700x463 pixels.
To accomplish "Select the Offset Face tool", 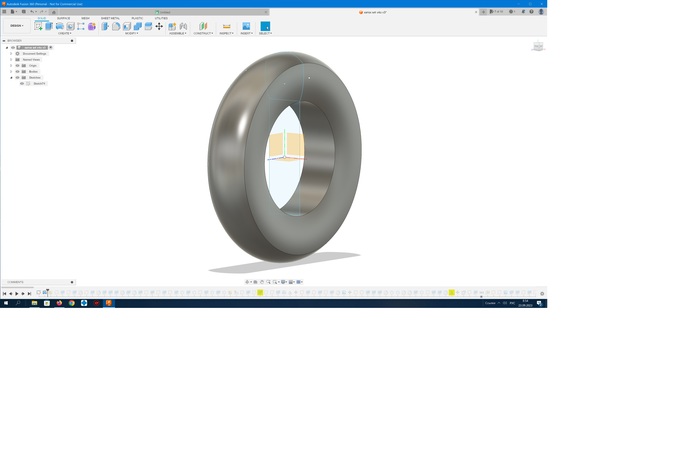I will (148, 26).
